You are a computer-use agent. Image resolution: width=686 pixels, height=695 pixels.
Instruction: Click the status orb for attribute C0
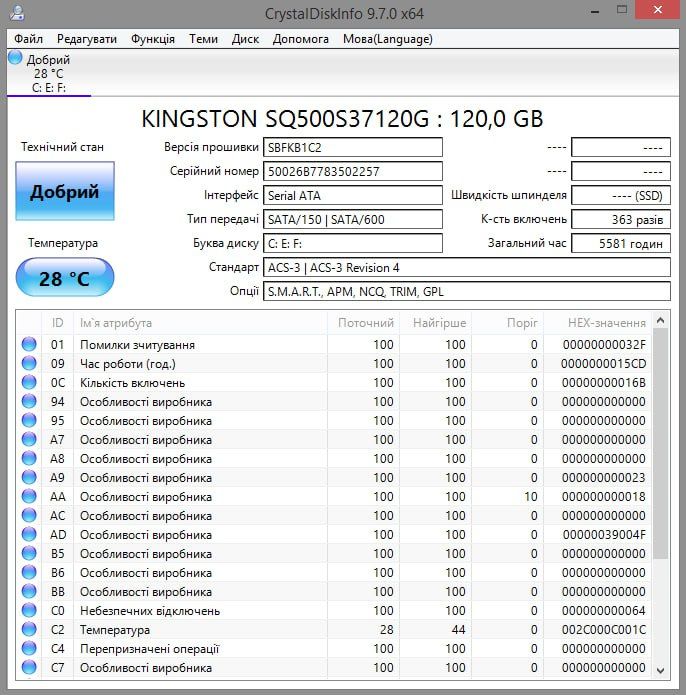(x=29, y=610)
